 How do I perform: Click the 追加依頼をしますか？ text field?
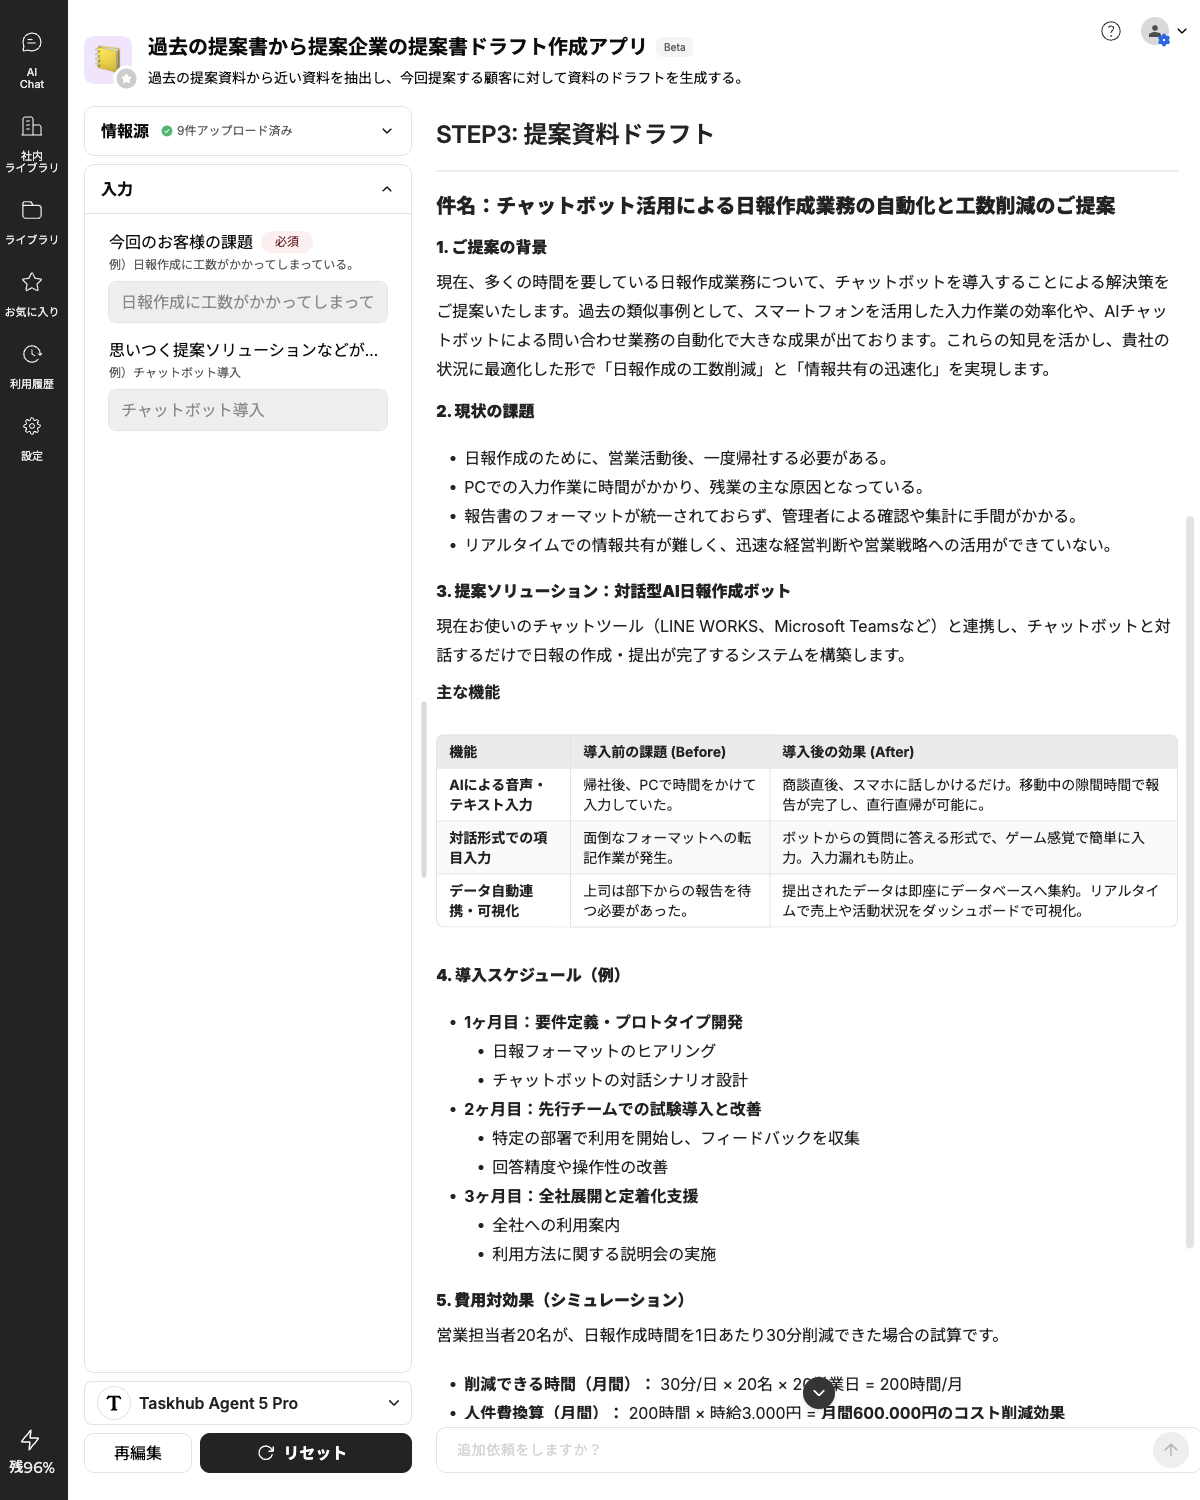point(795,1449)
